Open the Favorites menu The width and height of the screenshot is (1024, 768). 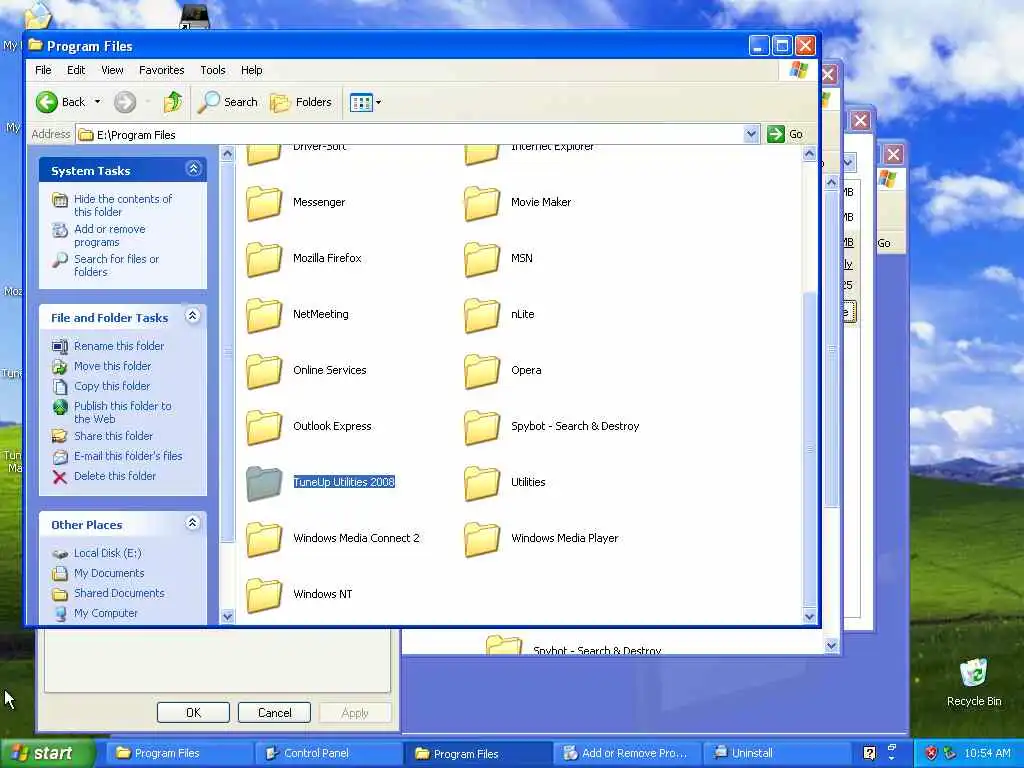161,70
